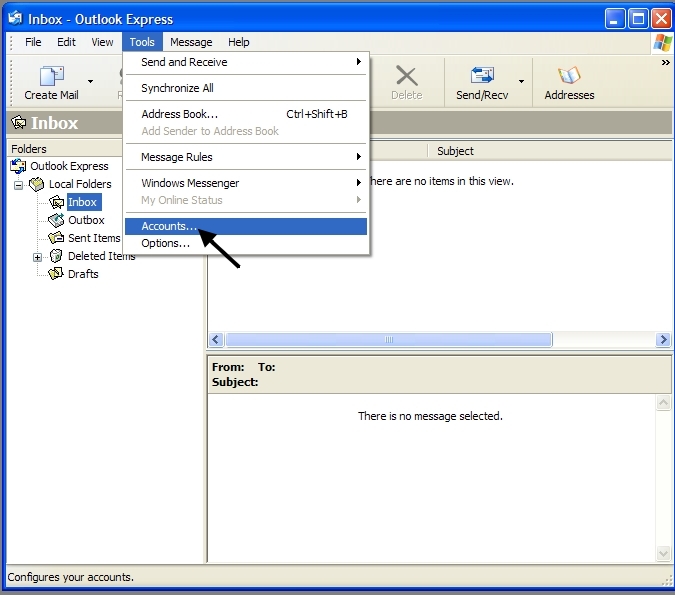Click the Create Mail toolbar icon
675x595 pixels.
(51, 78)
